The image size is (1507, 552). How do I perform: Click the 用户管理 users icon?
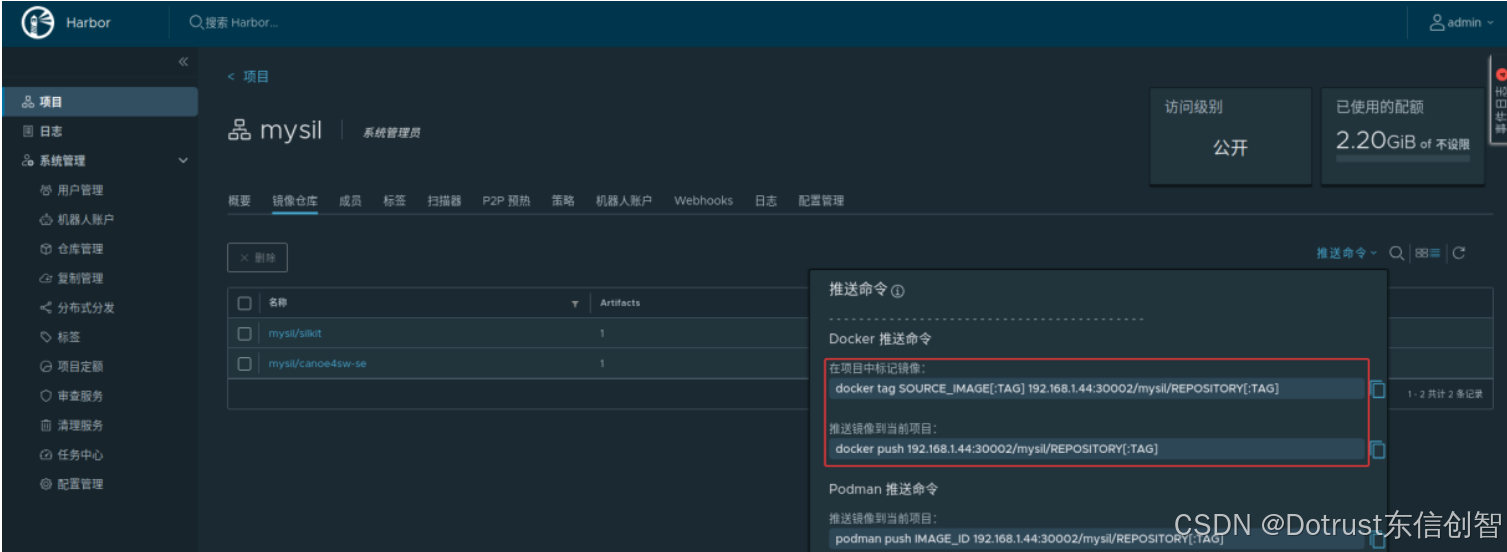tap(45, 190)
